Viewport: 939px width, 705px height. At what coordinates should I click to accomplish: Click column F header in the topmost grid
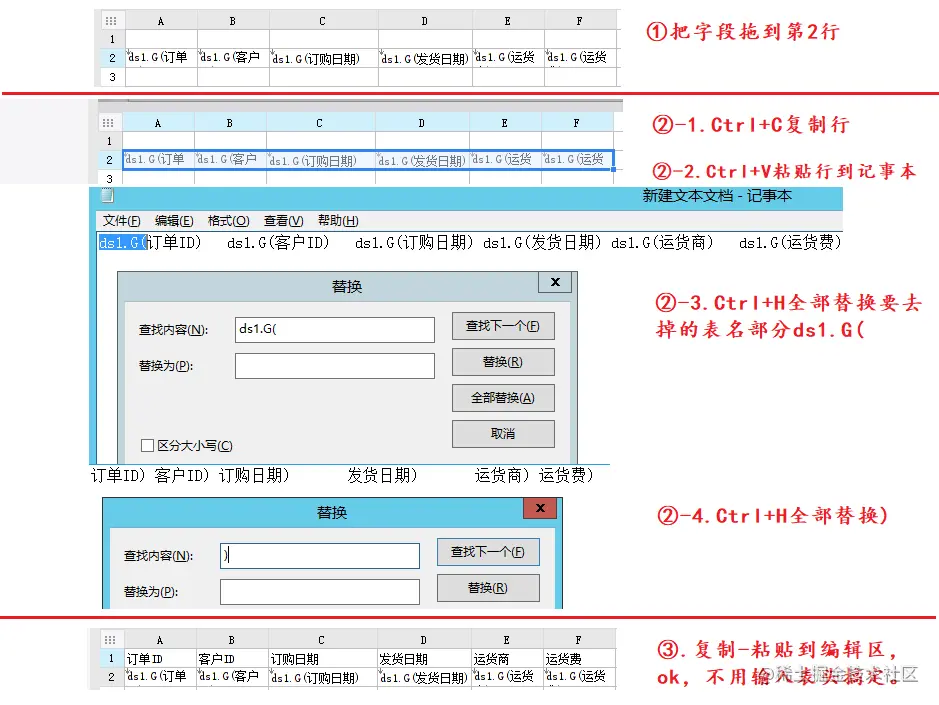point(580,21)
